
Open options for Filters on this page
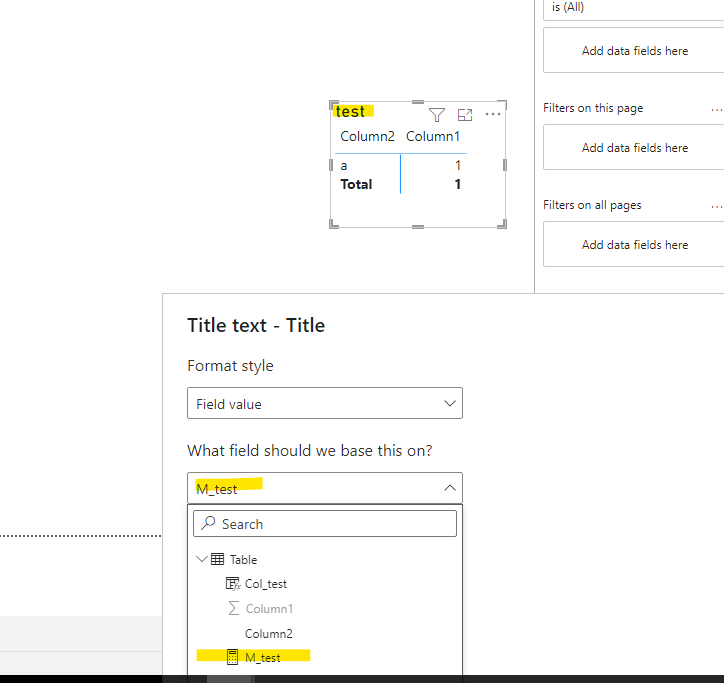pyautogui.click(x=717, y=110)
